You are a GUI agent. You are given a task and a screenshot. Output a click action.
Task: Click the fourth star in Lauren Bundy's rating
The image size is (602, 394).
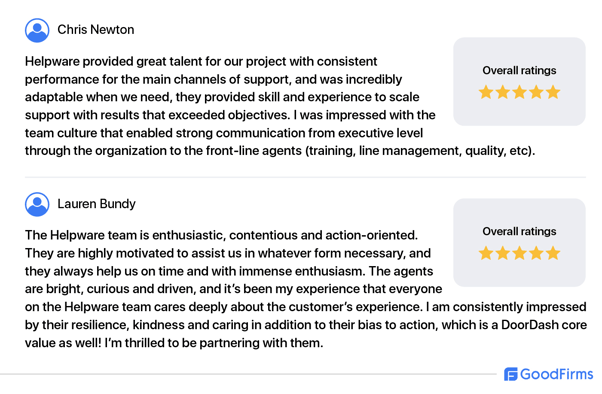pos(536,253)
